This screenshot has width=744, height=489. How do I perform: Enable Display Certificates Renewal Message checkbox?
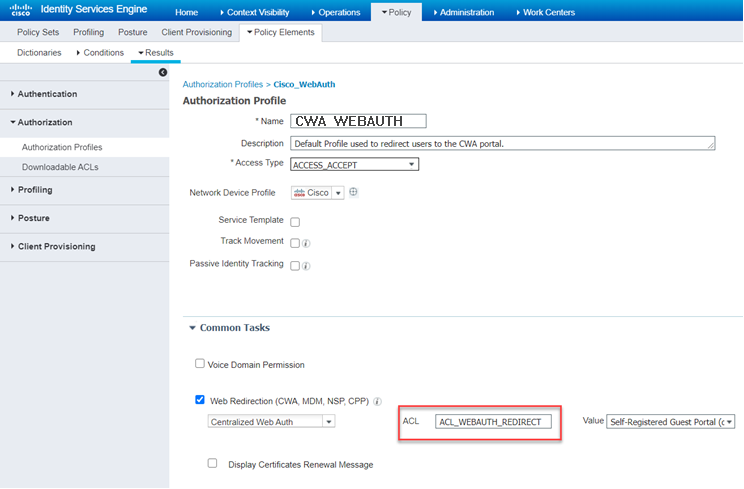tap(212, 463)
